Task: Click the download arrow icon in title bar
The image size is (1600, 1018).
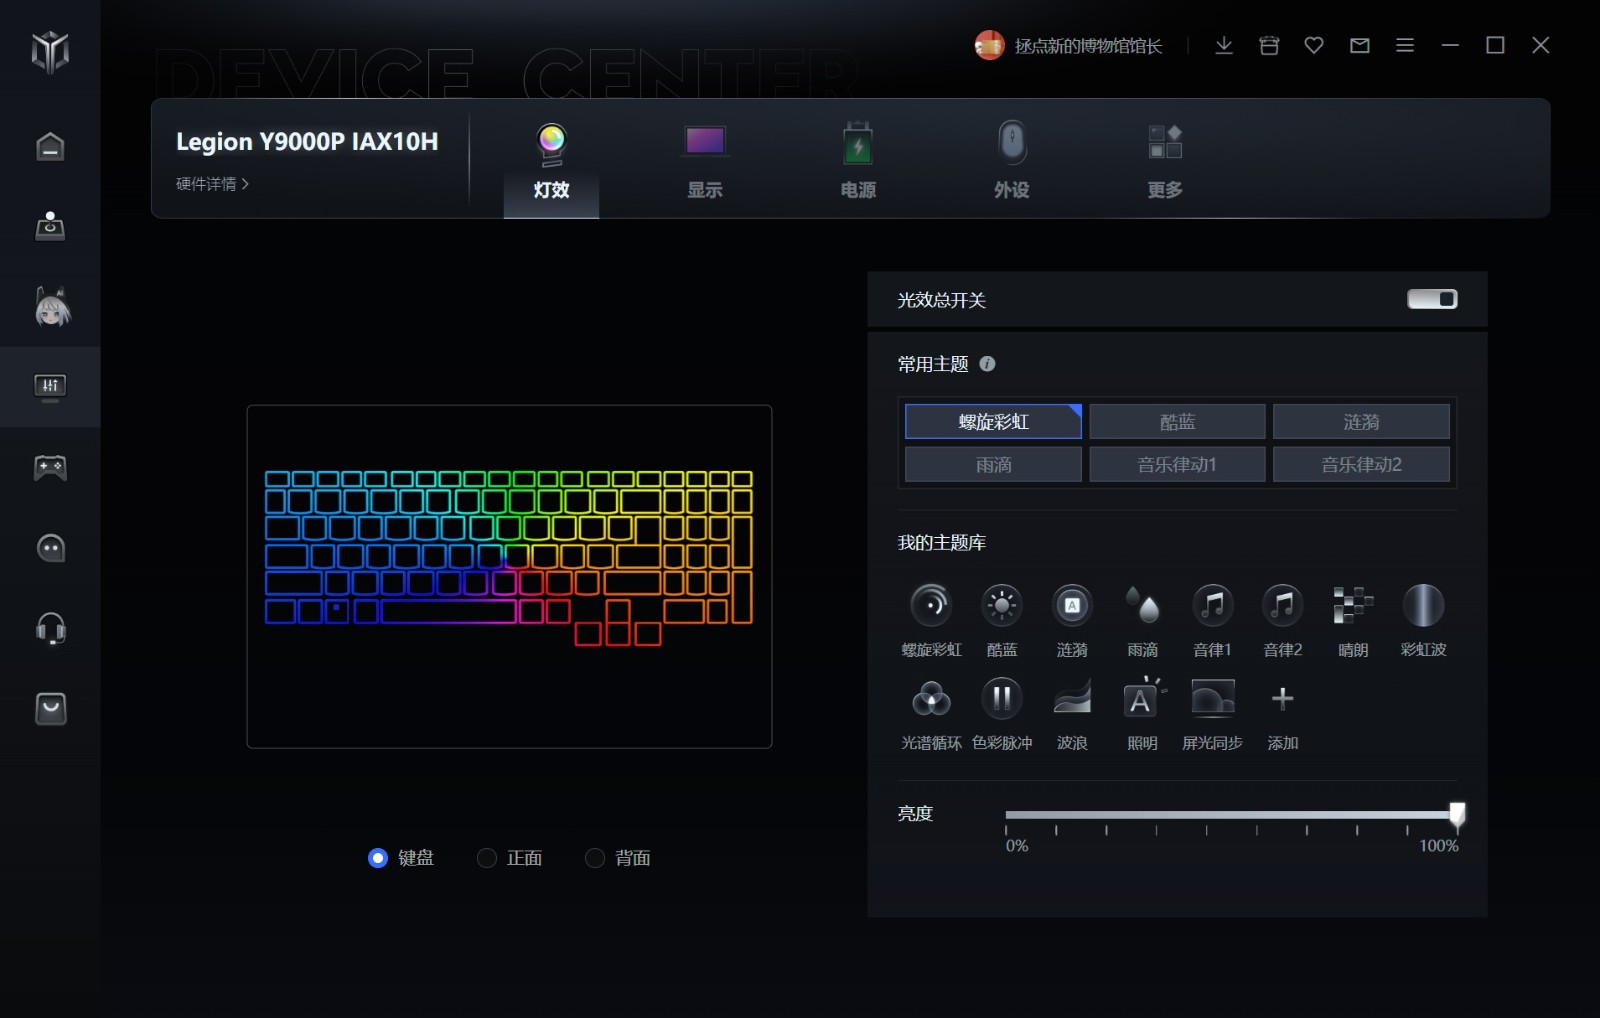Action: [x=1224, y=45]
